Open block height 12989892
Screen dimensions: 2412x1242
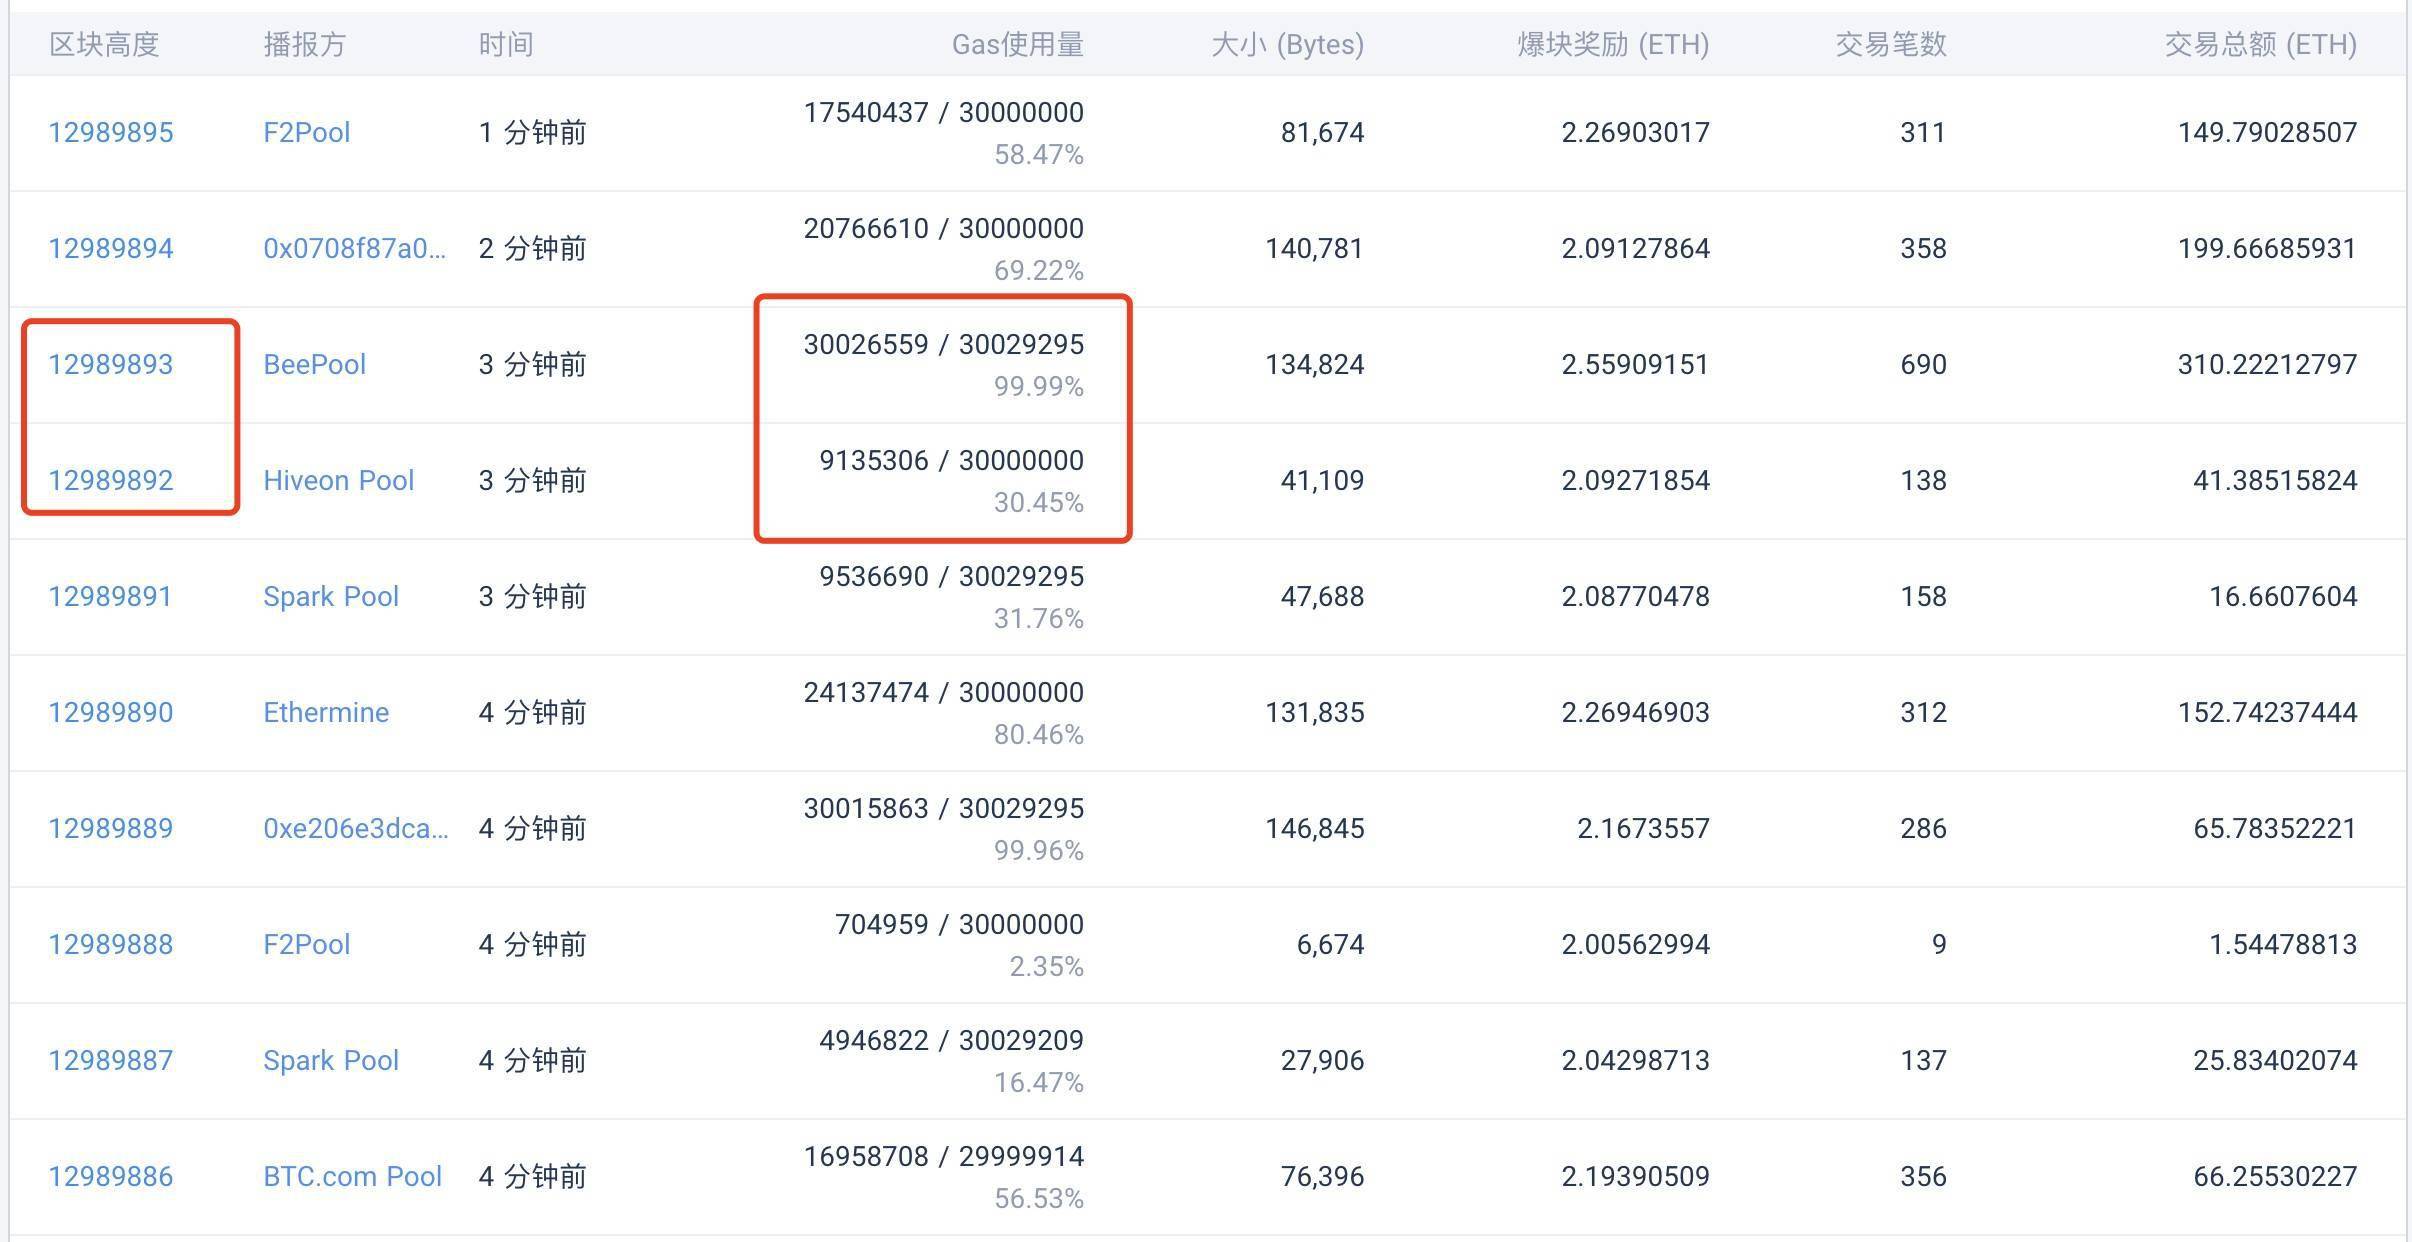coord(111,480)
